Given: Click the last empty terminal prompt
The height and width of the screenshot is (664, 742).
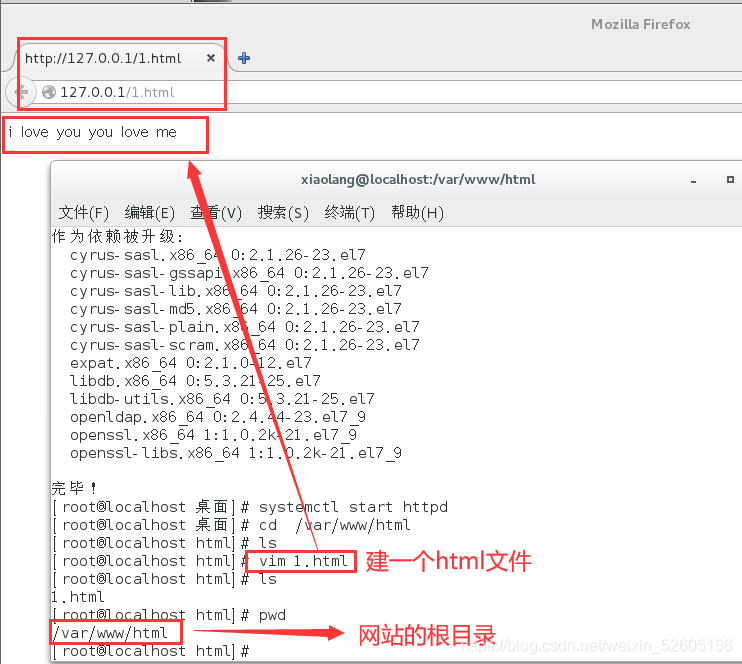Looking at the screenshot, I should click(151, 651).
